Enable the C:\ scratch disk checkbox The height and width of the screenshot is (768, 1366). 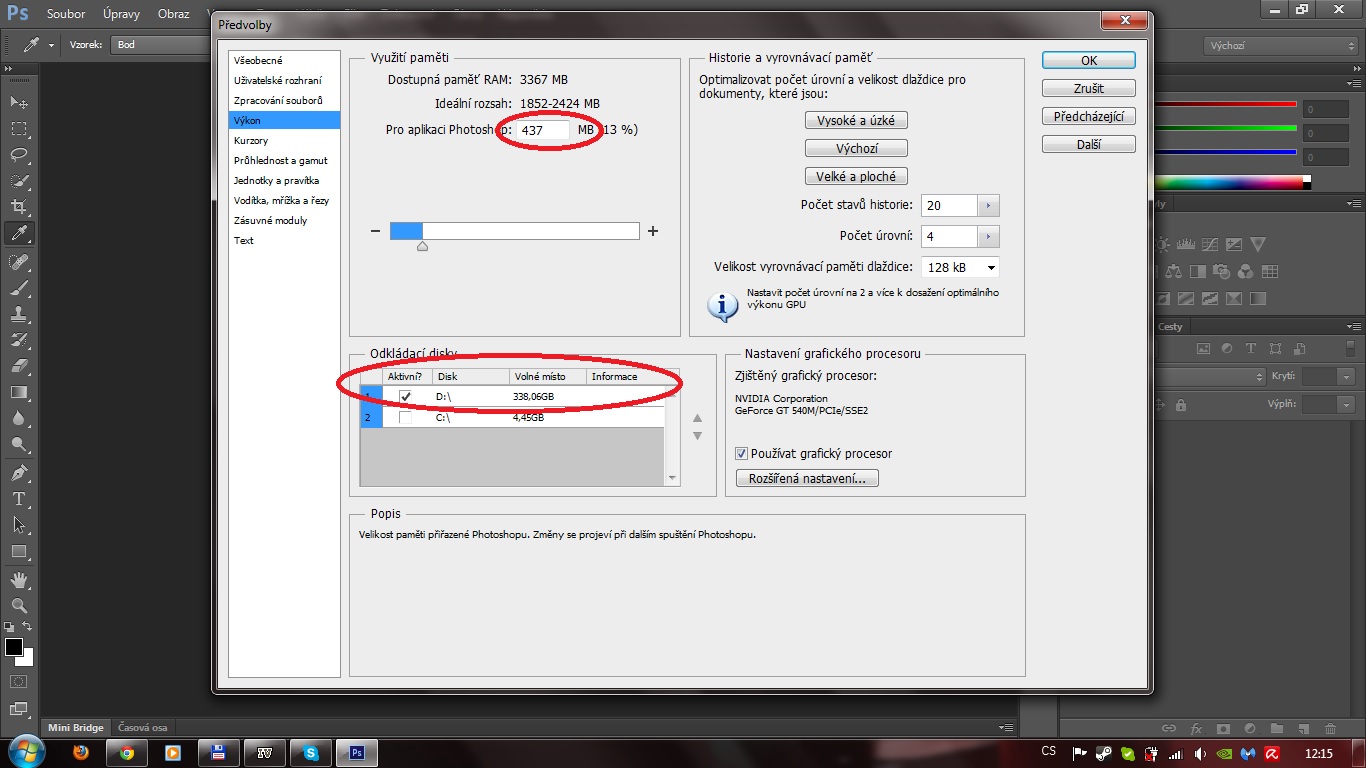[405, 417]
